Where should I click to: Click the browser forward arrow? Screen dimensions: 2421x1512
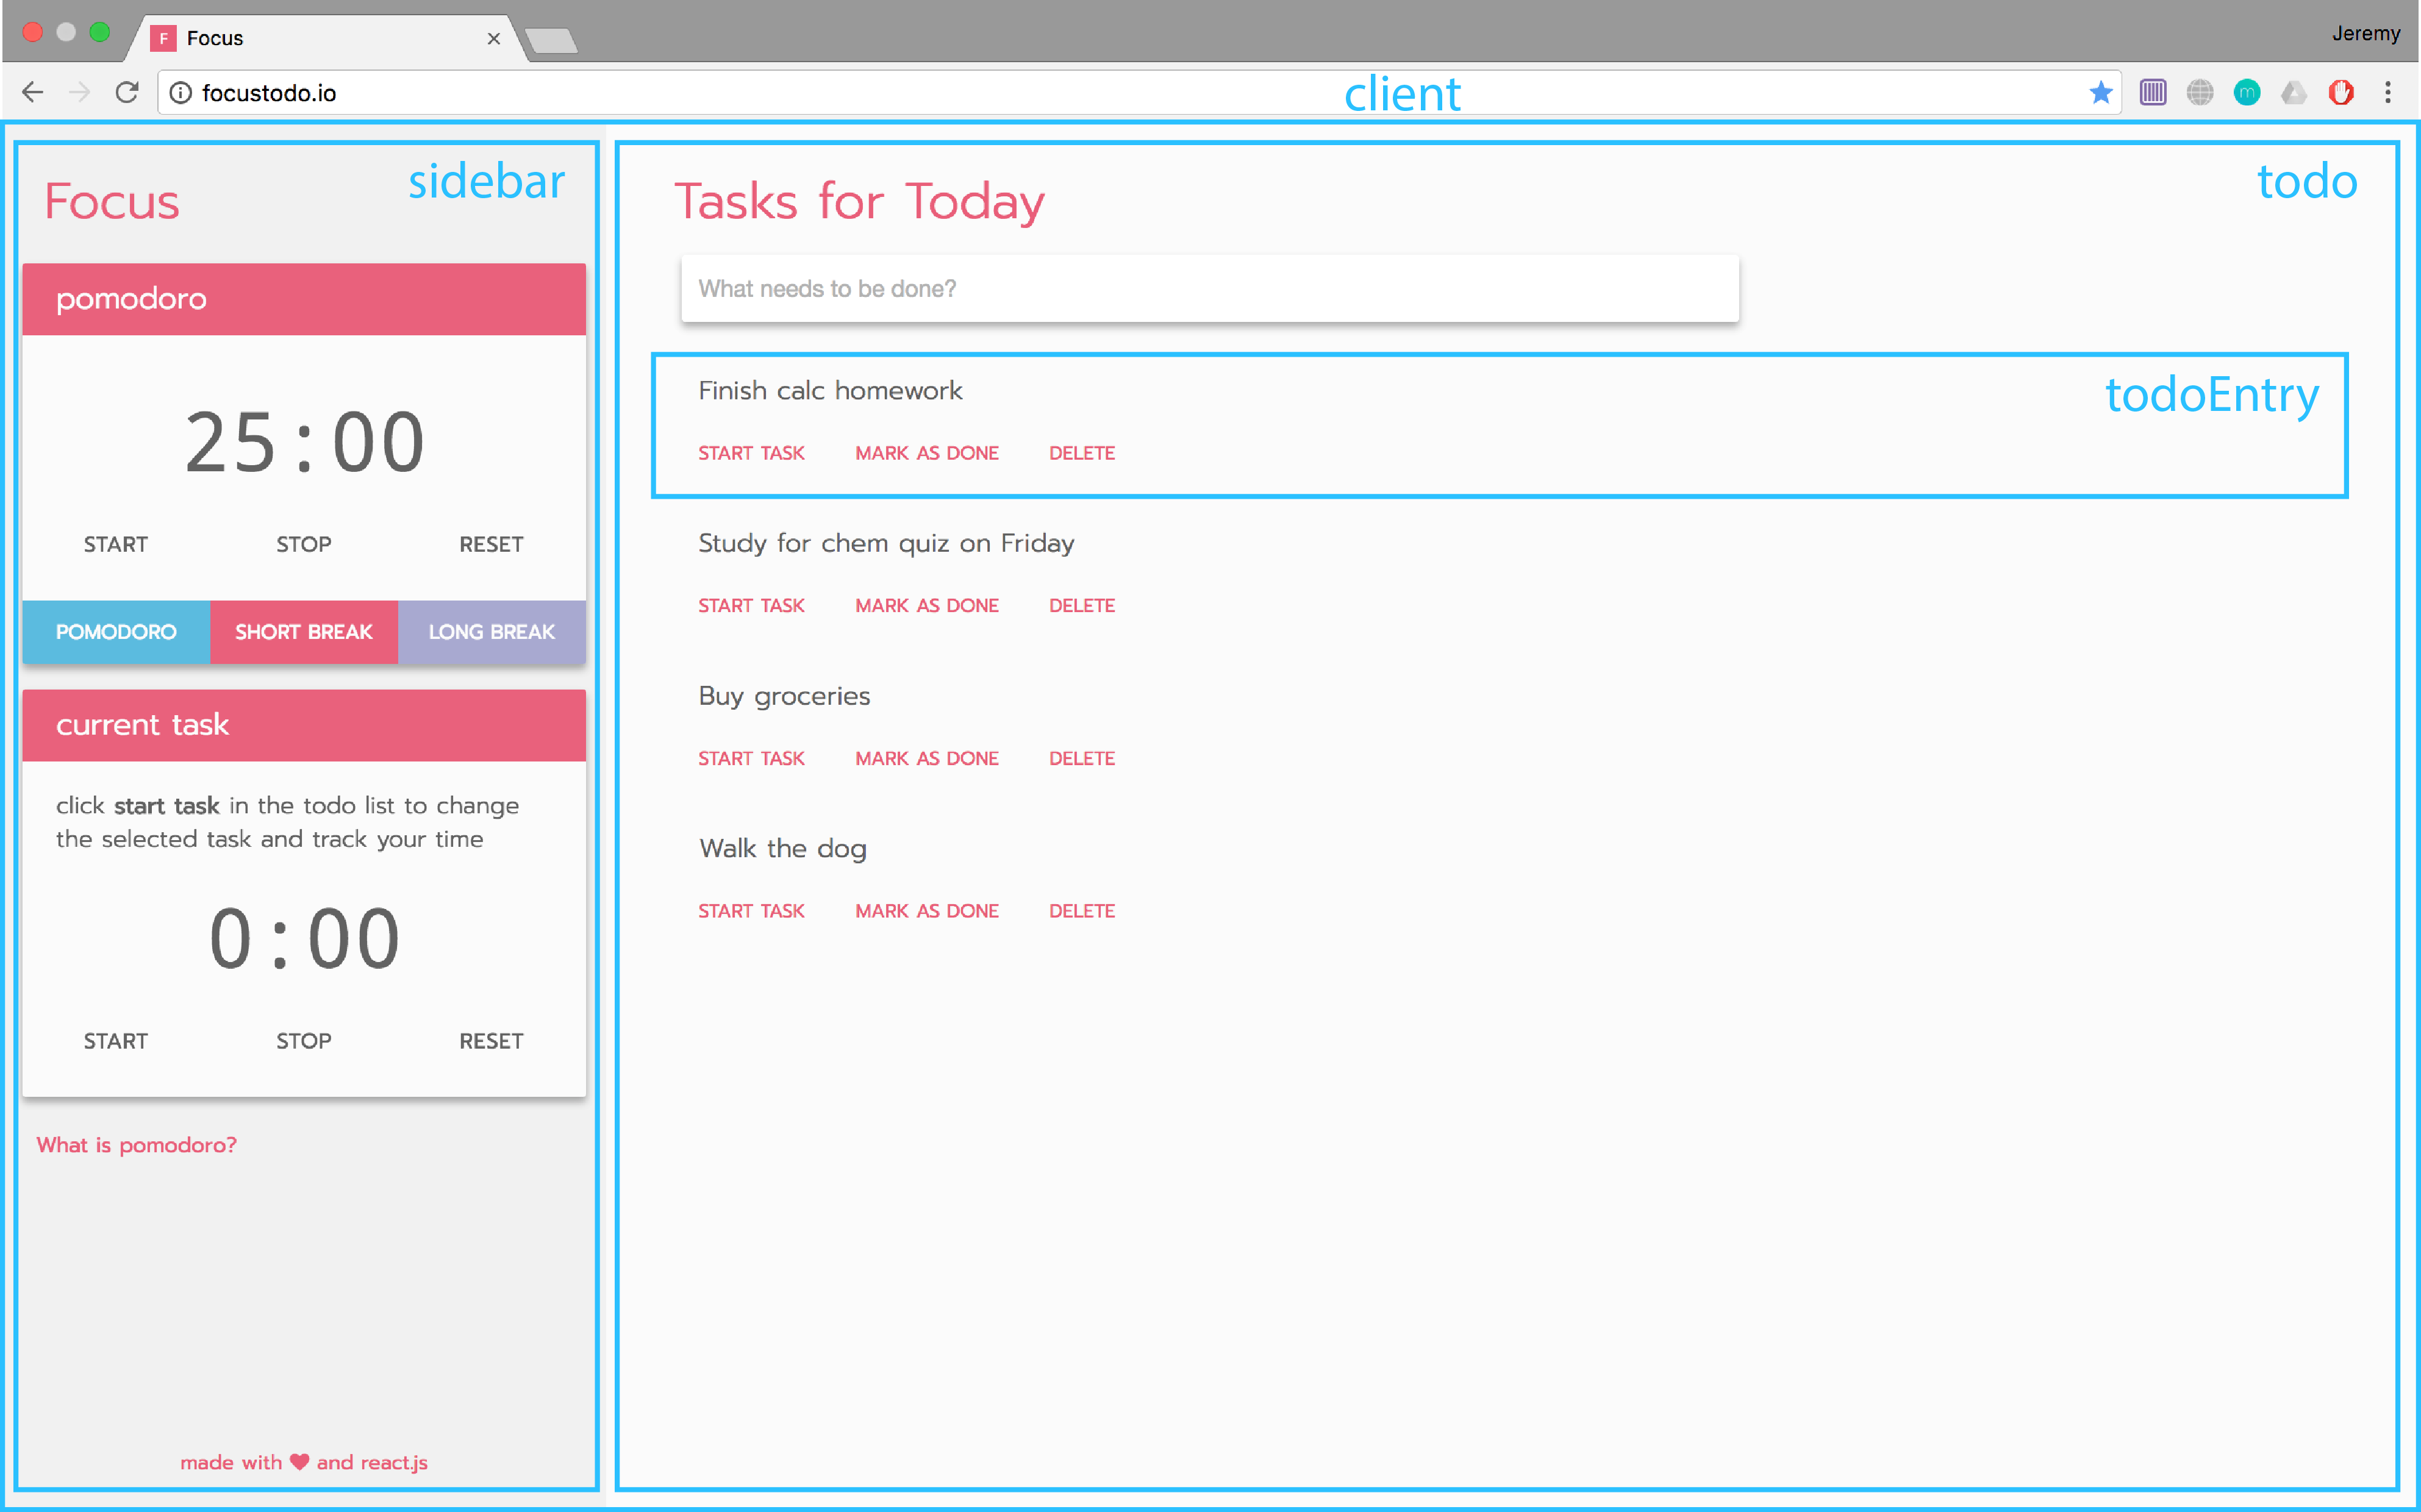click(79, 93)
